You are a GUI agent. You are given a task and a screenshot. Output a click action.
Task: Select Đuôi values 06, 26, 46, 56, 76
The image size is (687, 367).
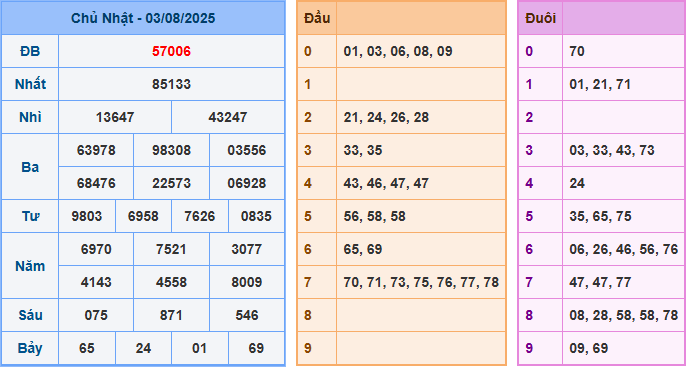pyautogui.click(x=623, y=249)
